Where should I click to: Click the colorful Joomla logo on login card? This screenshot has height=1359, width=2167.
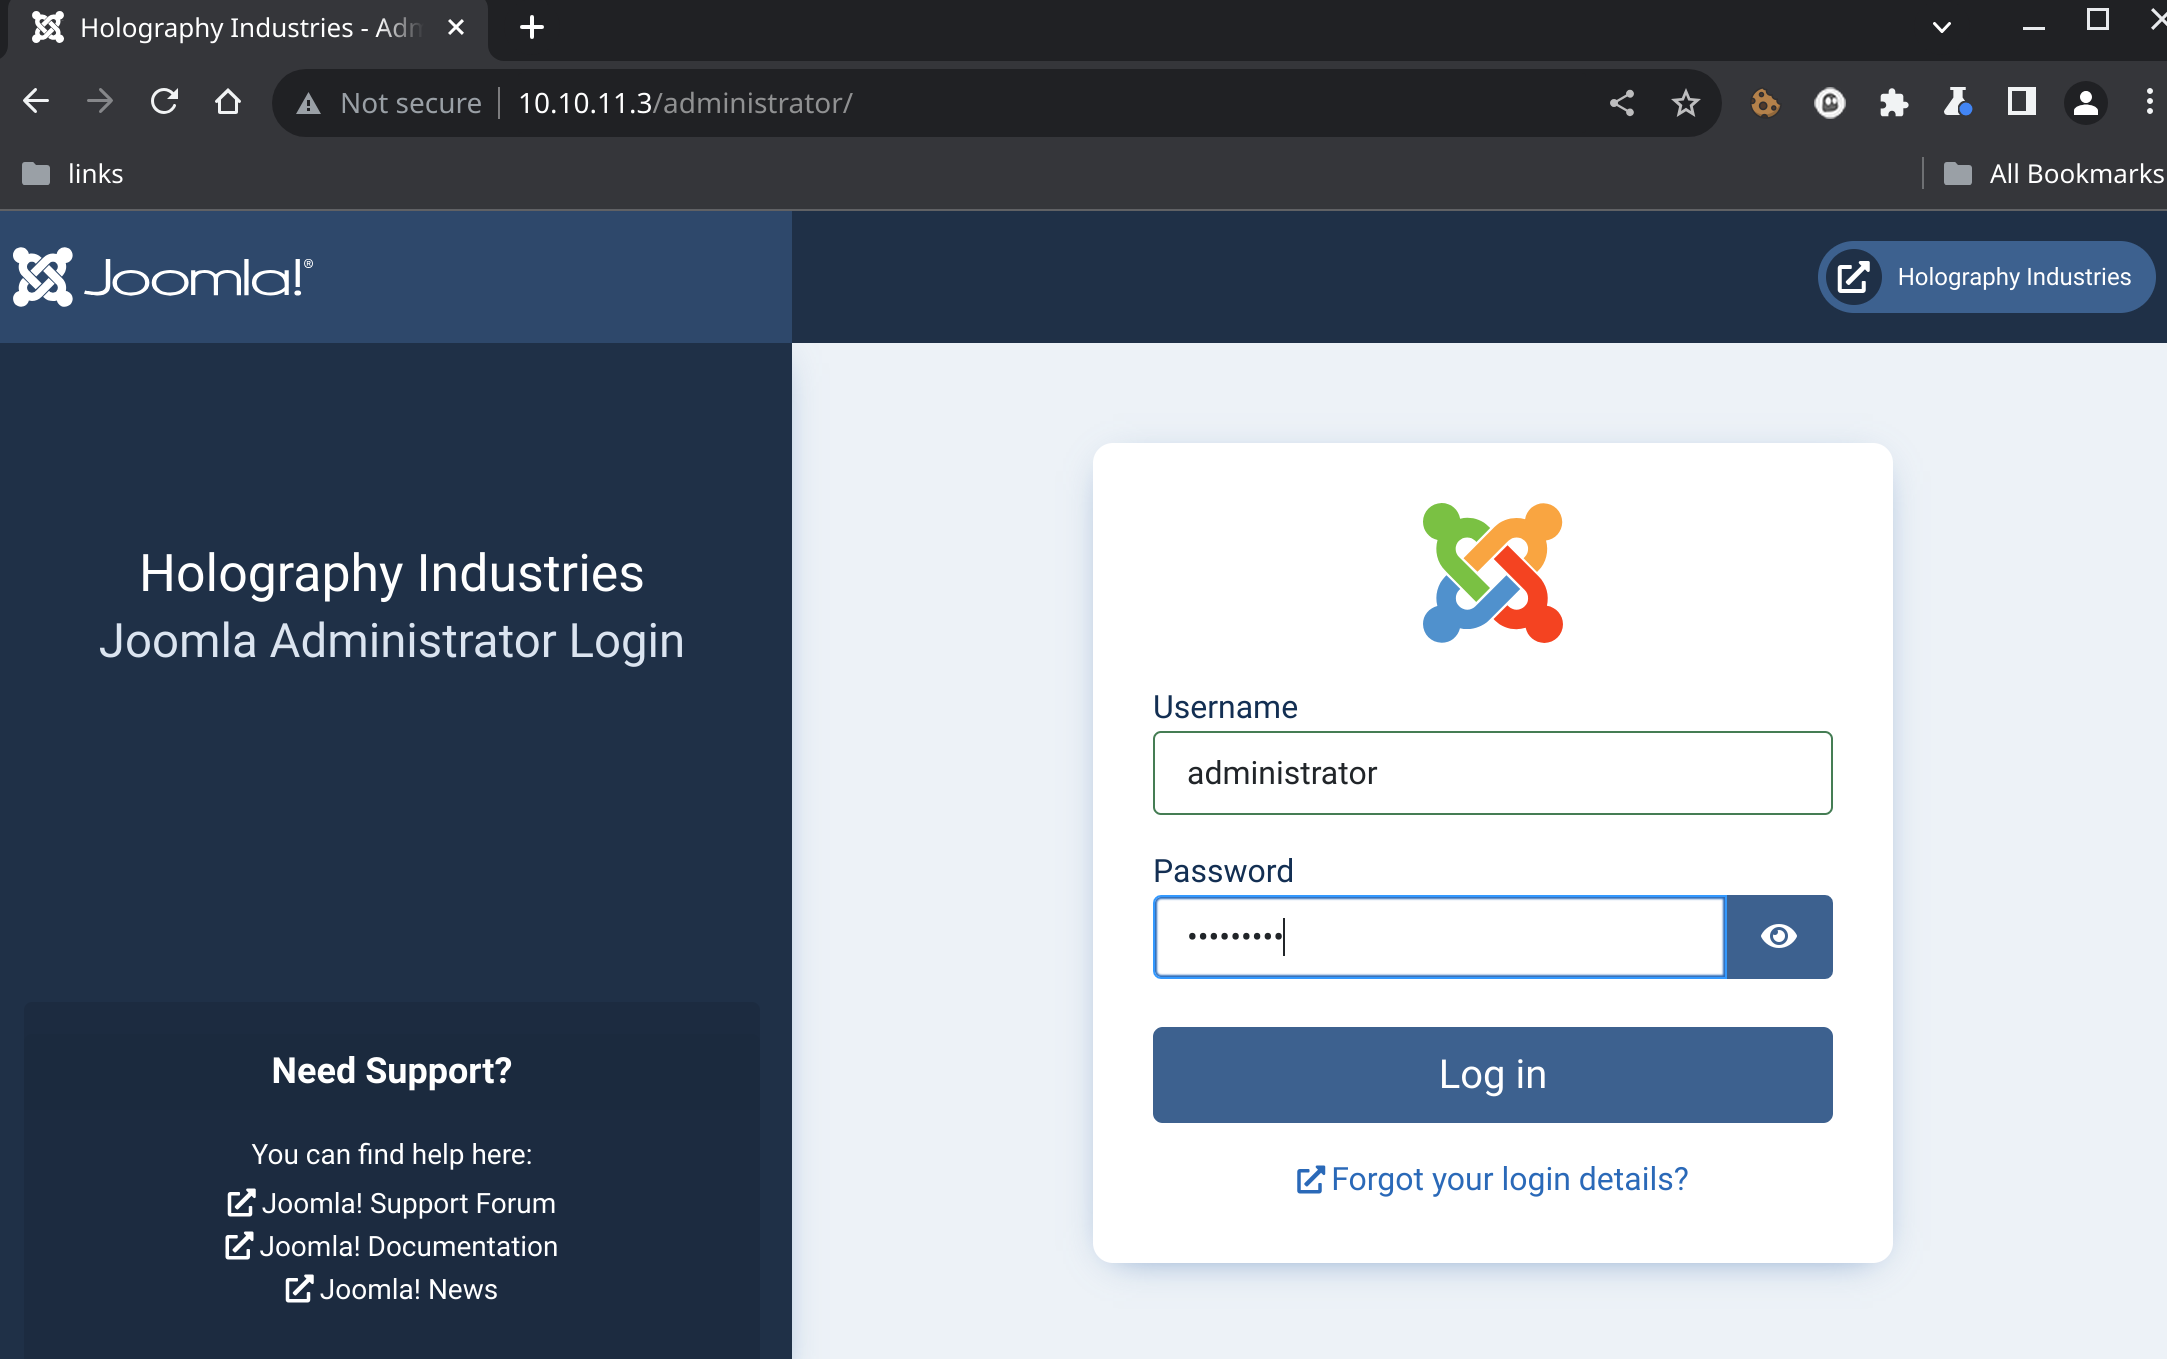pos(1492,572)
